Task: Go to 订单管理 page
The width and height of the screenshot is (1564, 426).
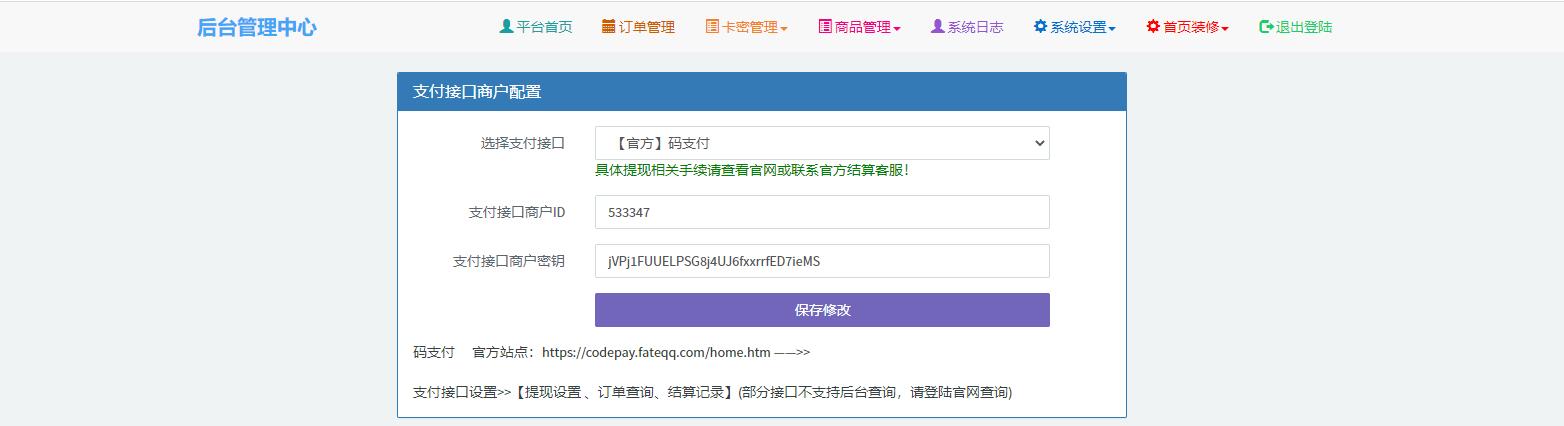Action: (638, 27)
